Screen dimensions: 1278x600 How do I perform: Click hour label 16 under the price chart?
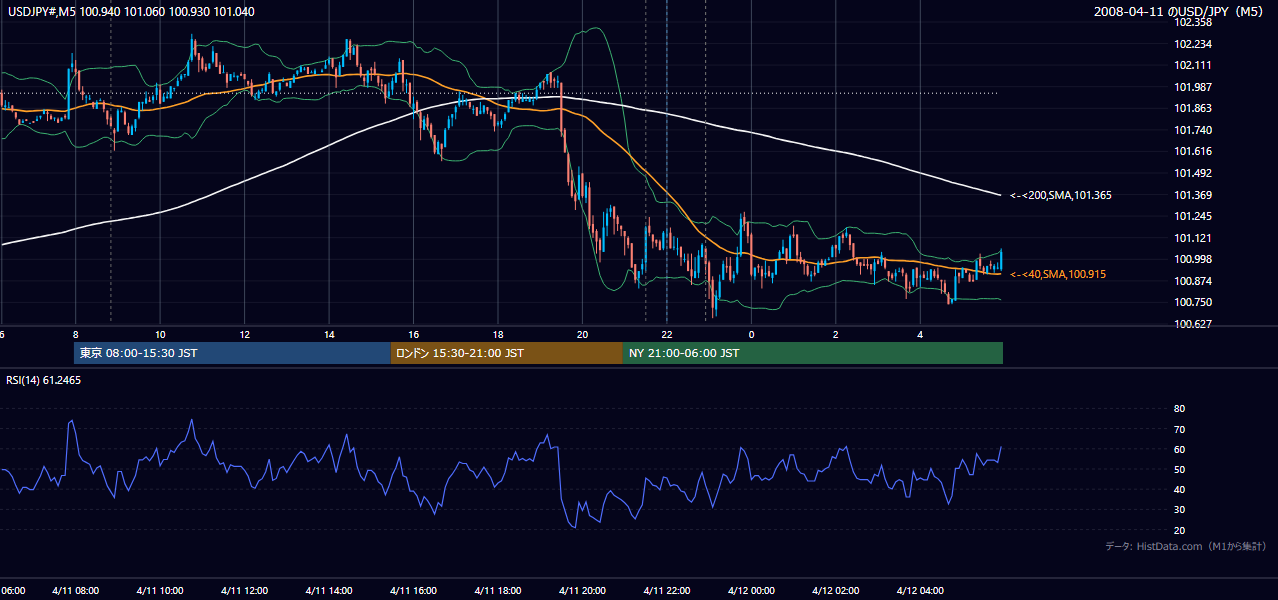coord(413,334)
